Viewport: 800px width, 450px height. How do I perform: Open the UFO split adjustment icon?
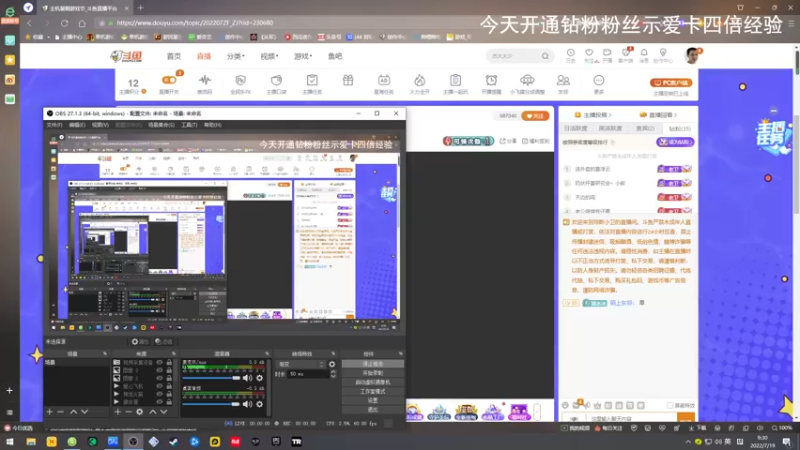tap(527, 80)
